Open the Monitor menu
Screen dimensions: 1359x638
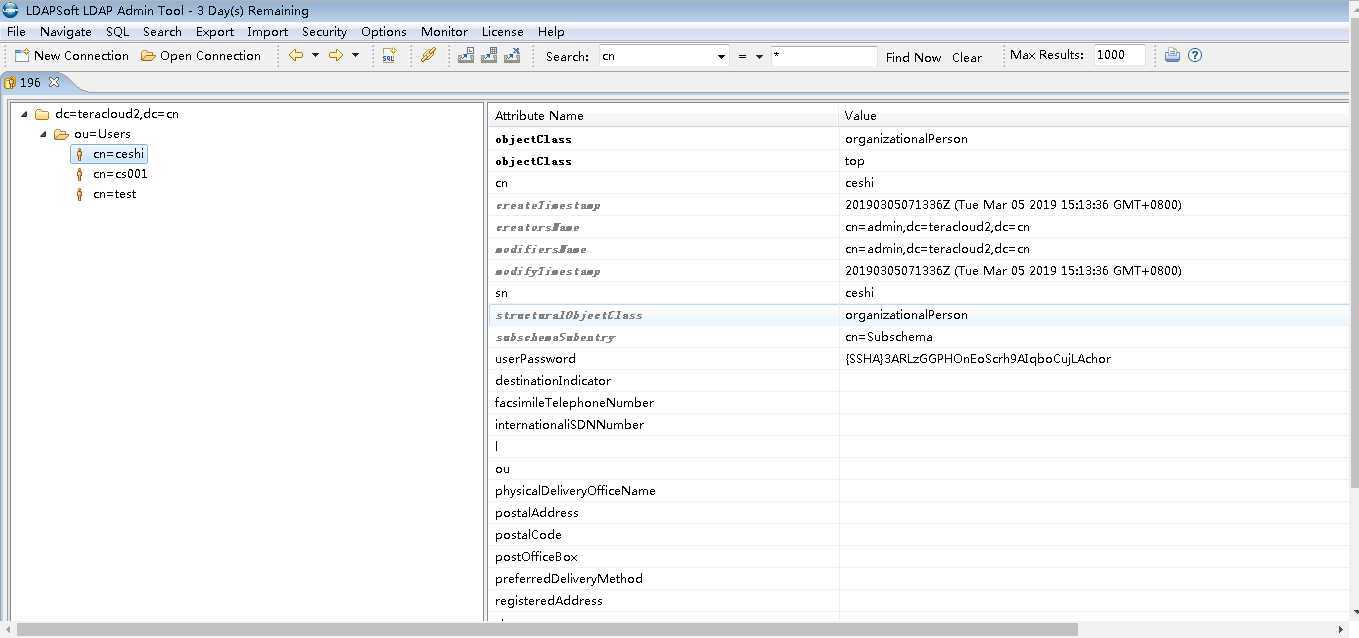[444, 32]
